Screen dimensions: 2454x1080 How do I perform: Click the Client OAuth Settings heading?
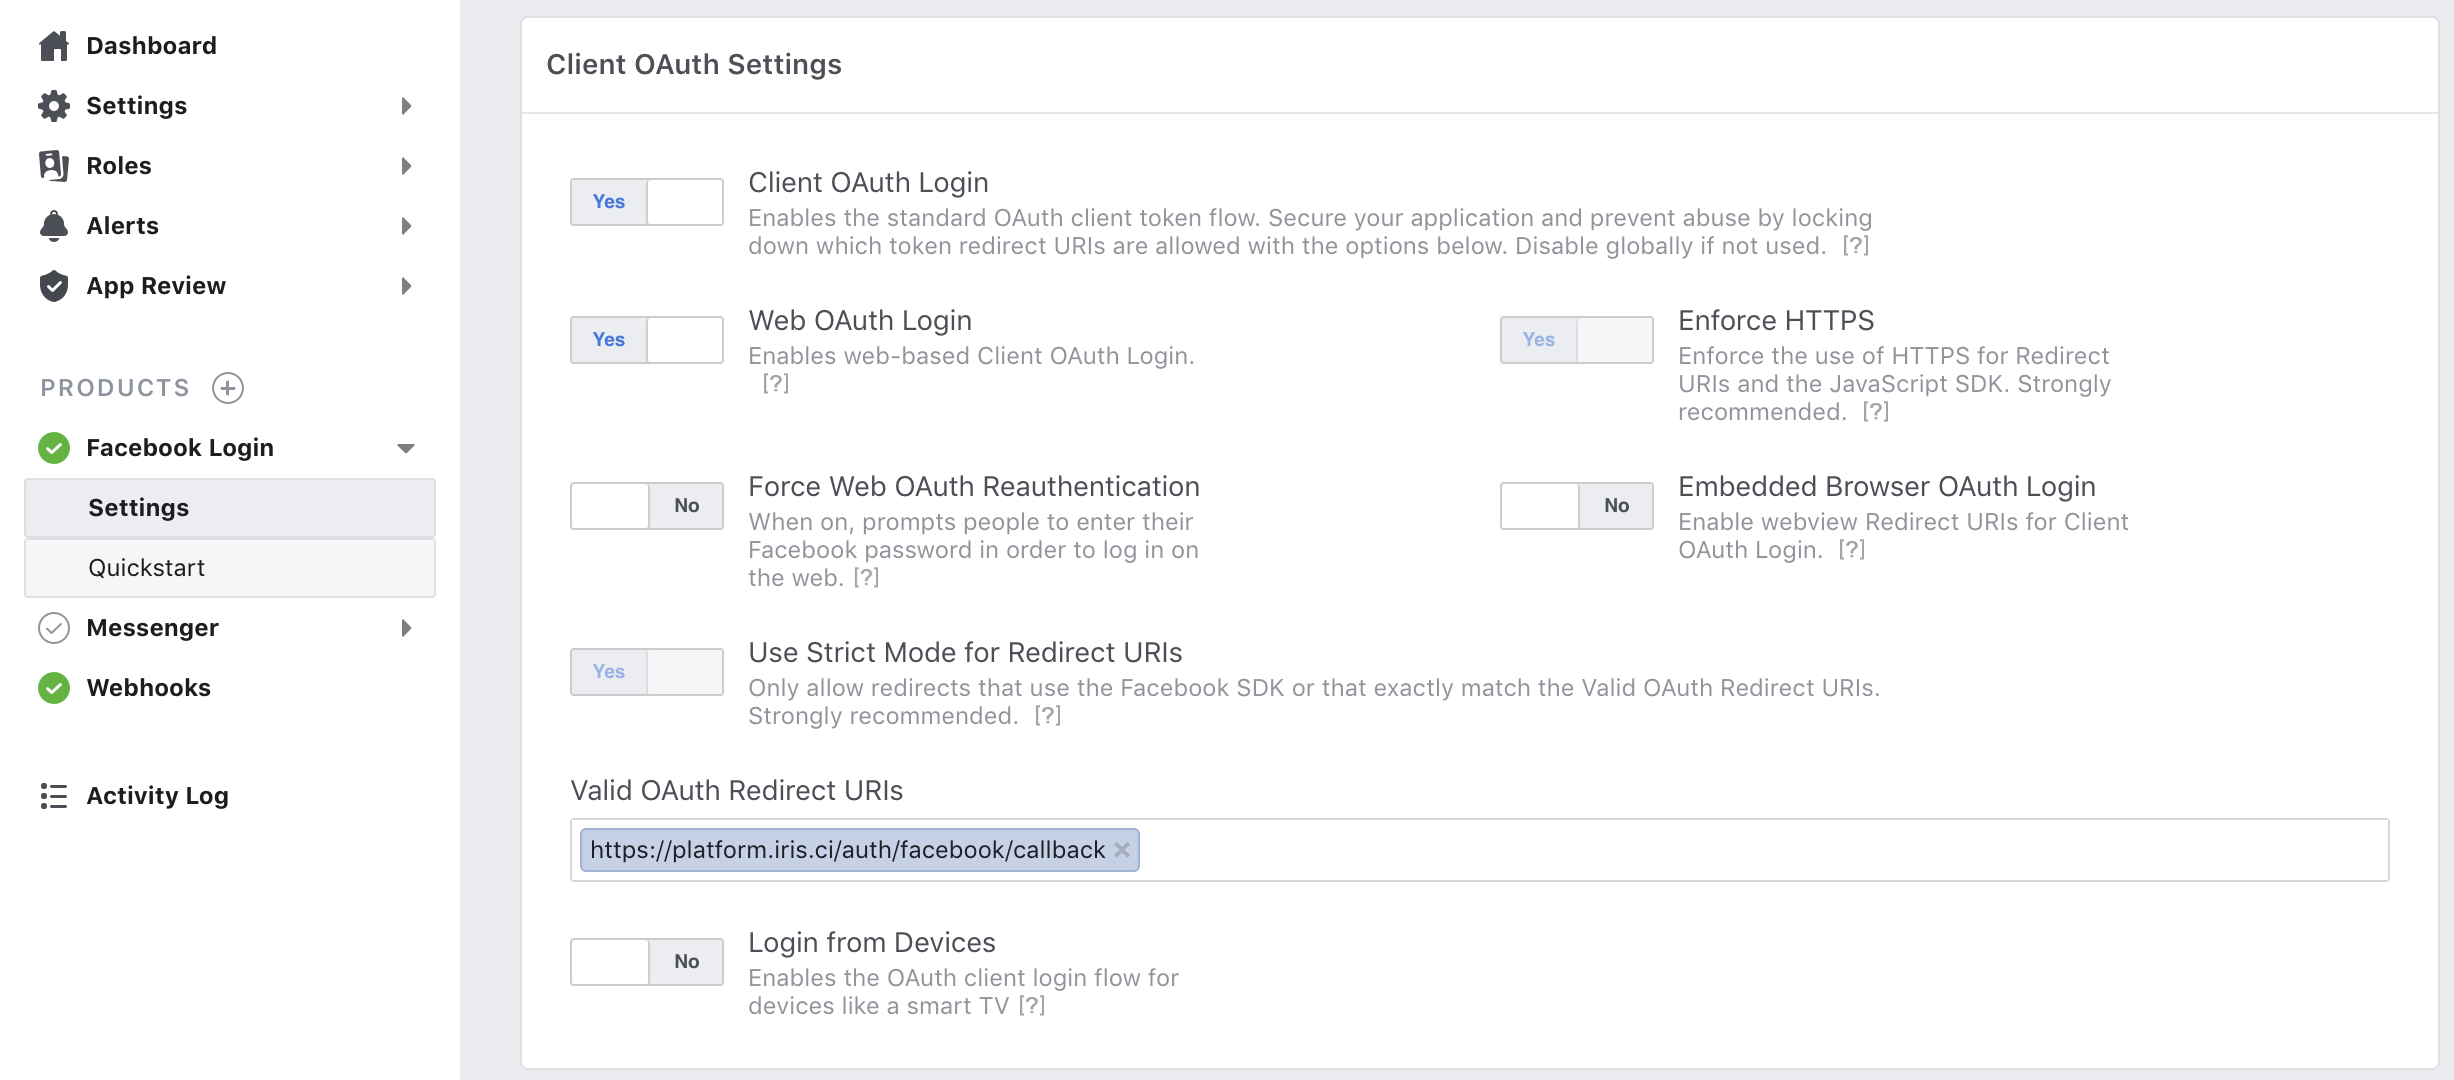694,65
